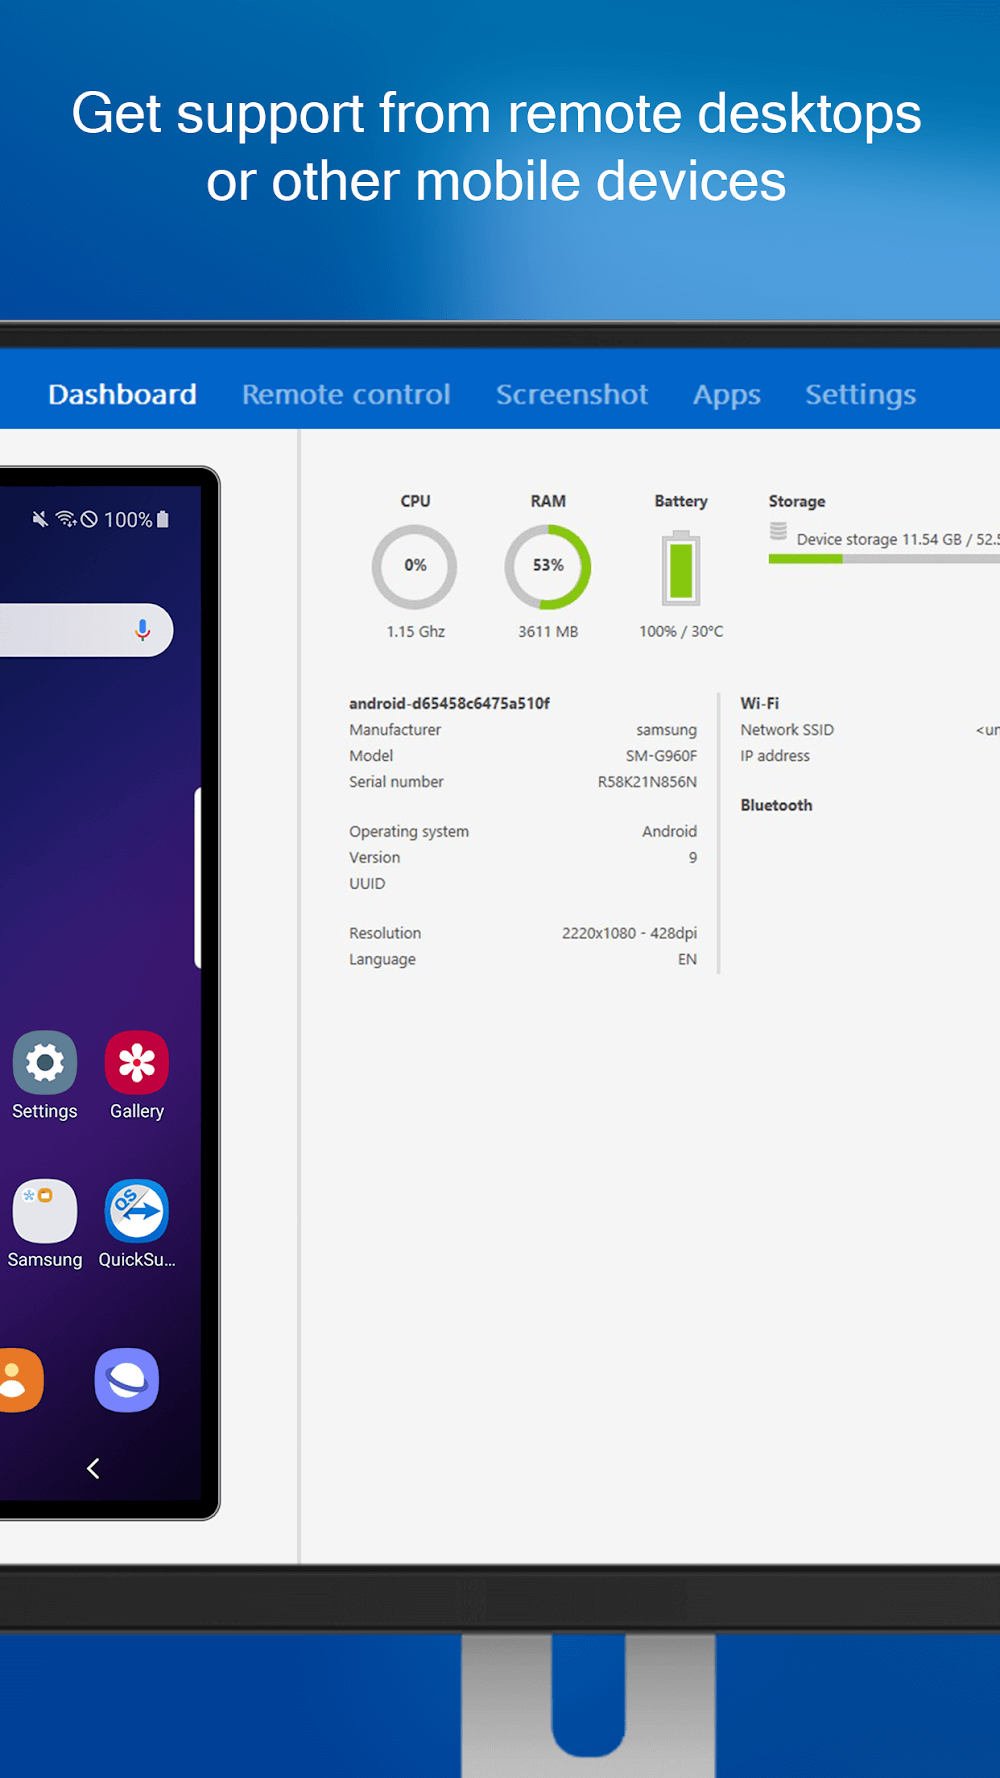Screen dimensions: 1000x1778
Task: Go to the Screenshot tab
Action: [572, 394]
